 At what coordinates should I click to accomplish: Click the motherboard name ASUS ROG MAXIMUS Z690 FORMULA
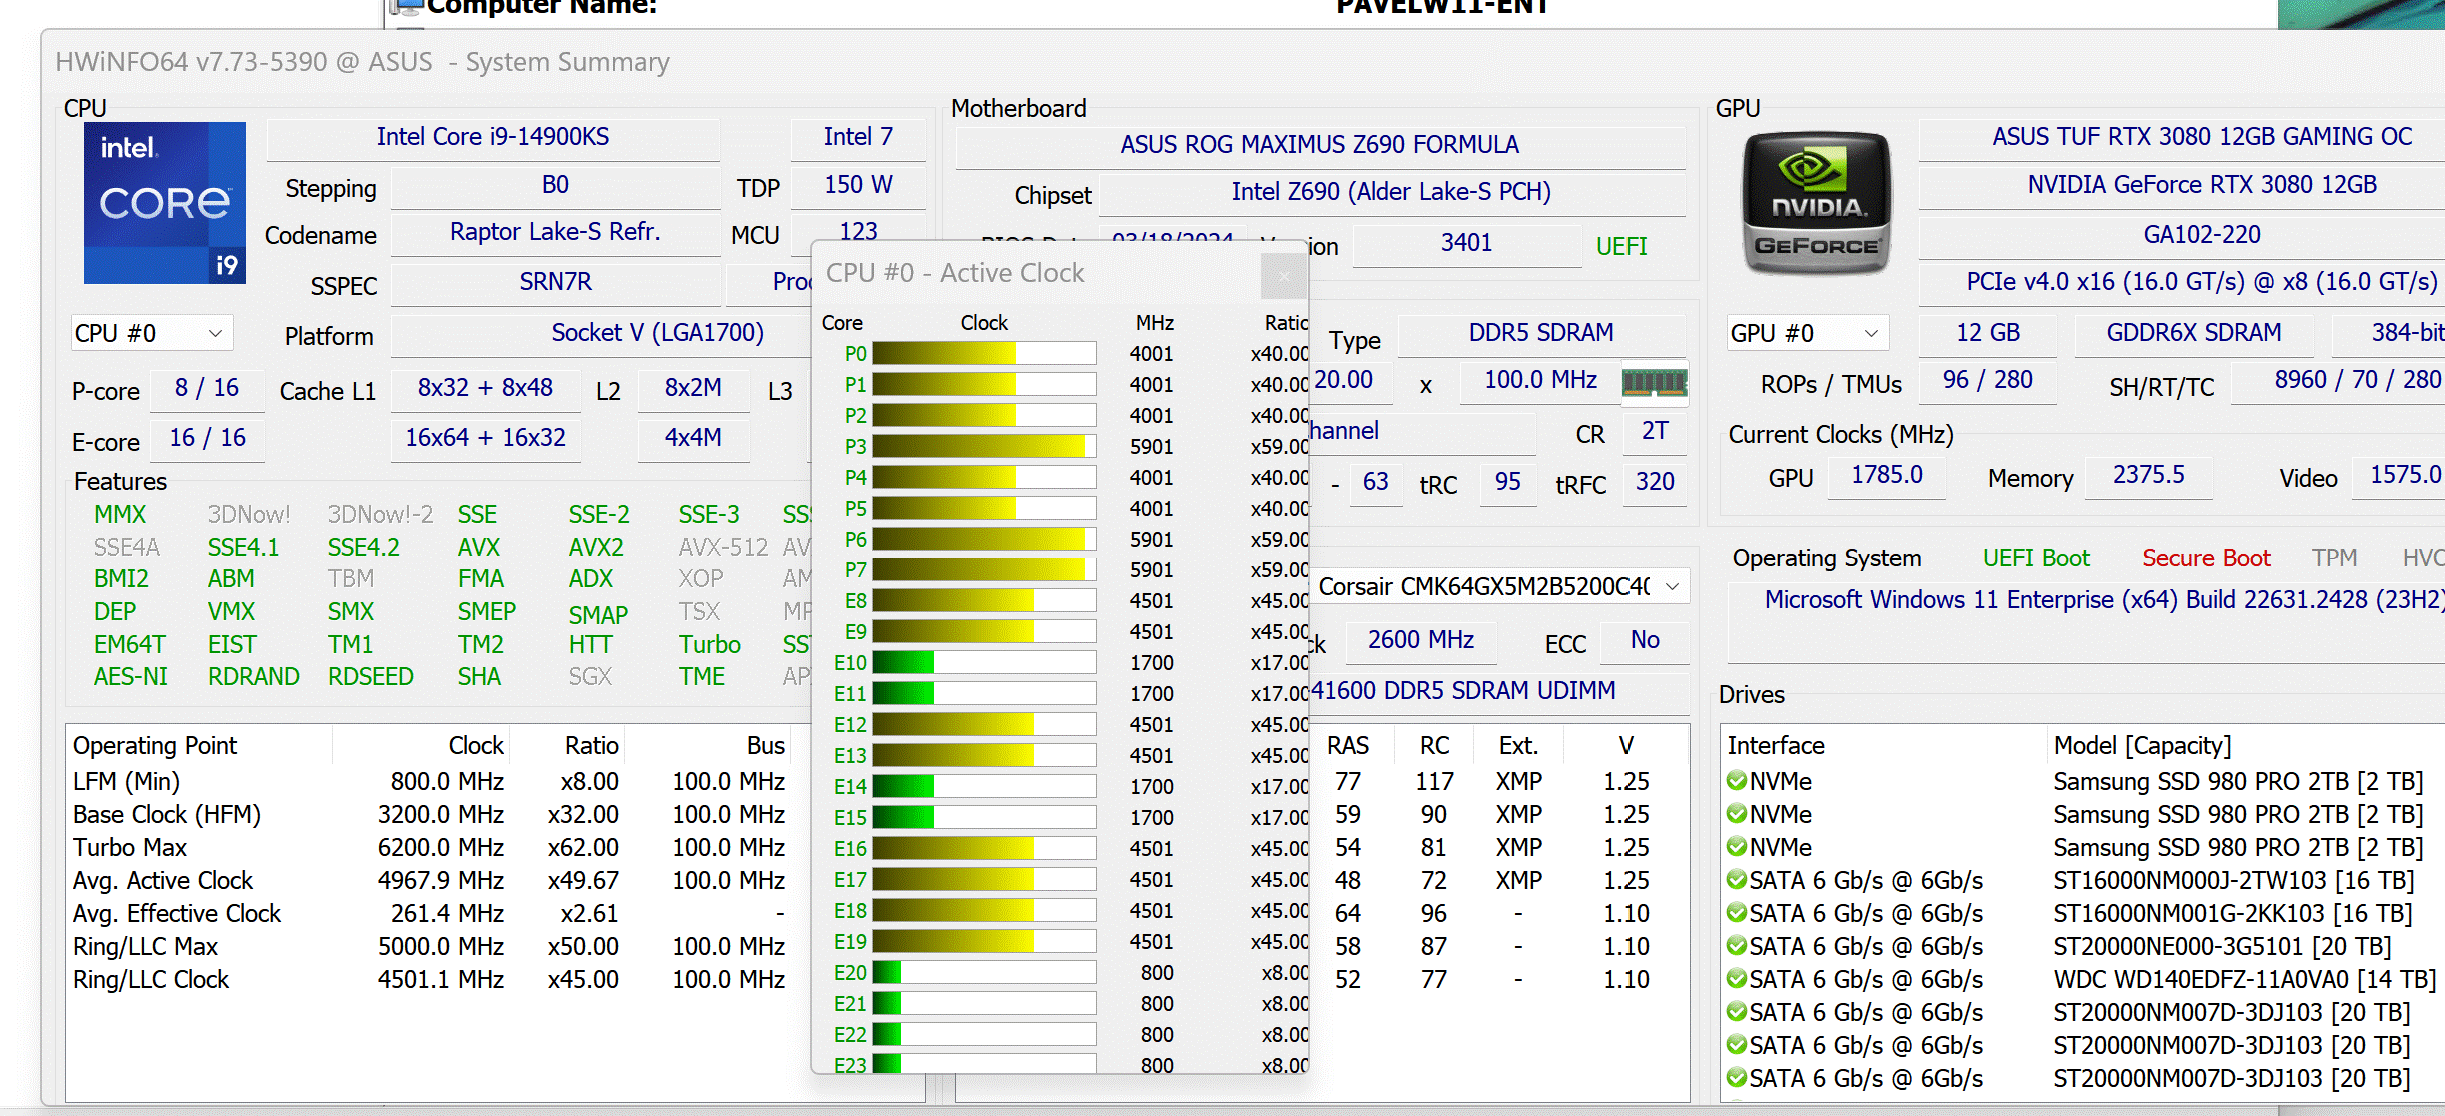click(x=1320, y=145)
